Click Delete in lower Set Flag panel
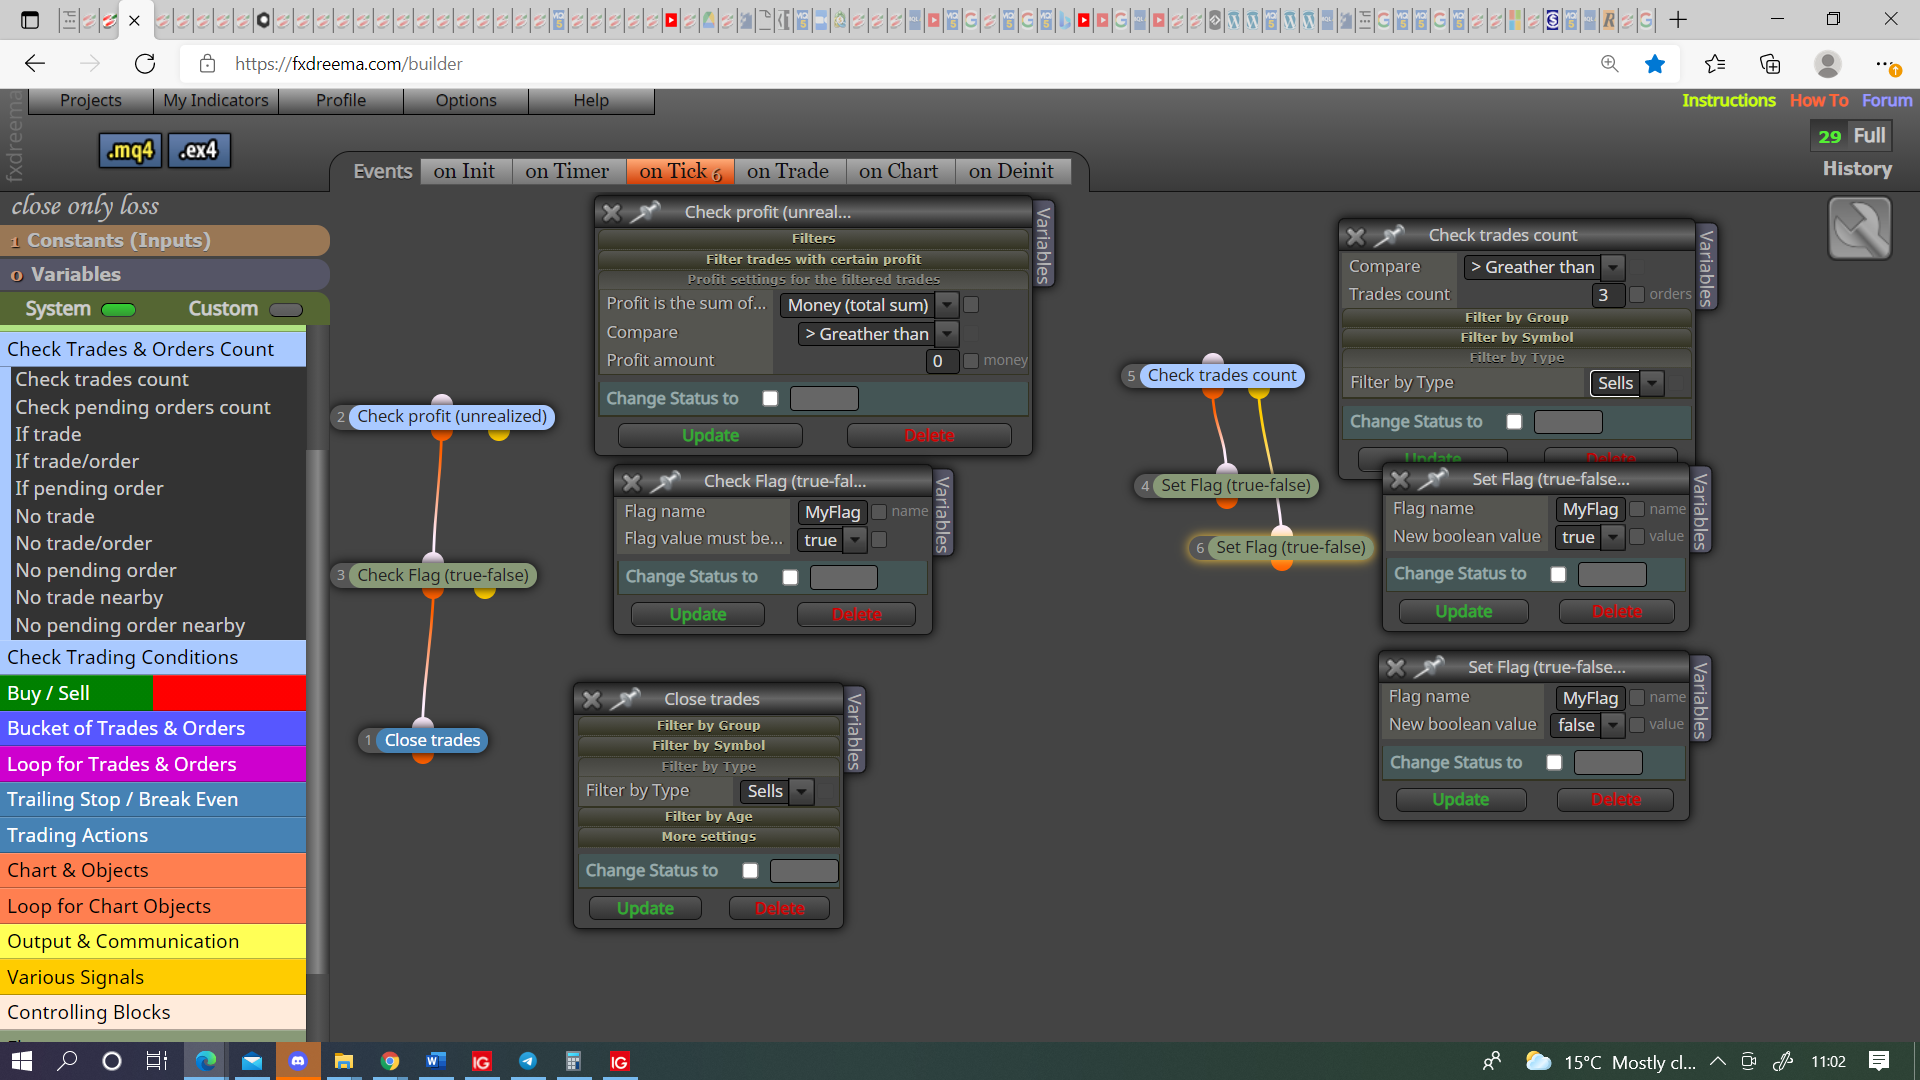 [1615, 800]
